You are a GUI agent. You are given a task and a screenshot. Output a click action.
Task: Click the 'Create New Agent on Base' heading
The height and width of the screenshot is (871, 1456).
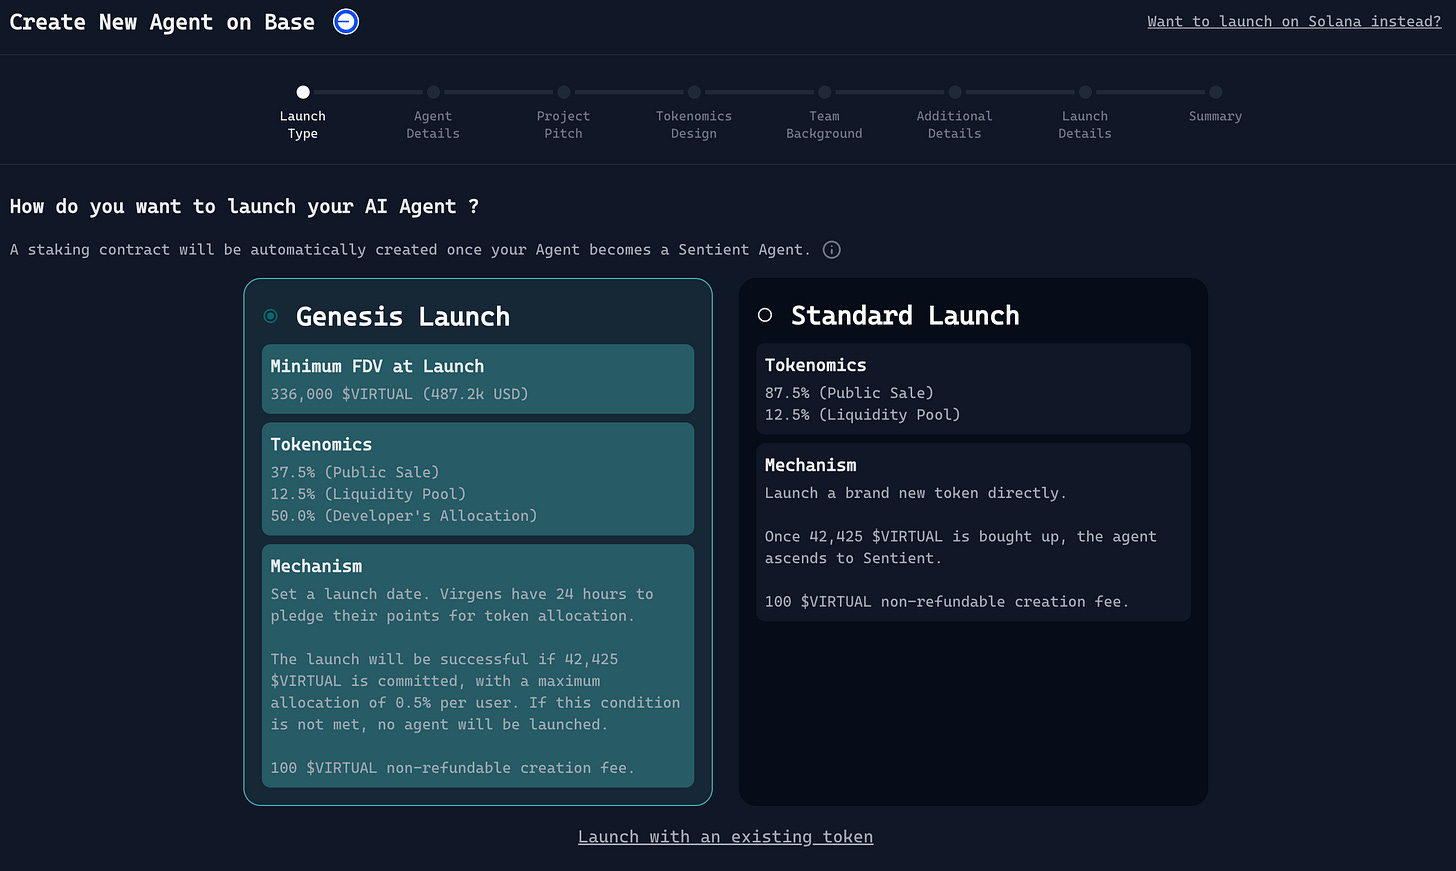point(162,22)
